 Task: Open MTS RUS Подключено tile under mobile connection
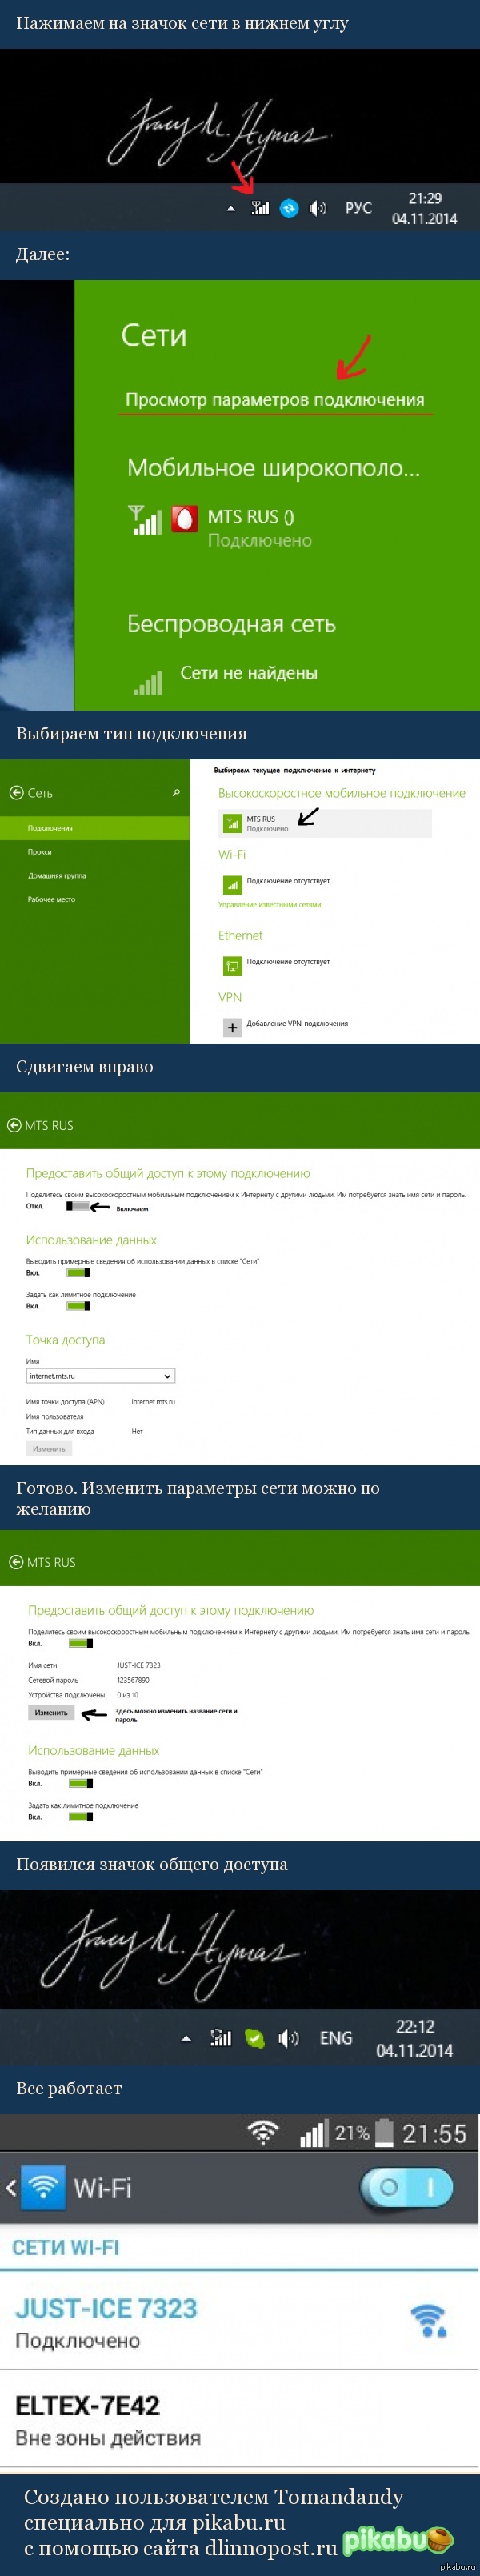(325, 823)
